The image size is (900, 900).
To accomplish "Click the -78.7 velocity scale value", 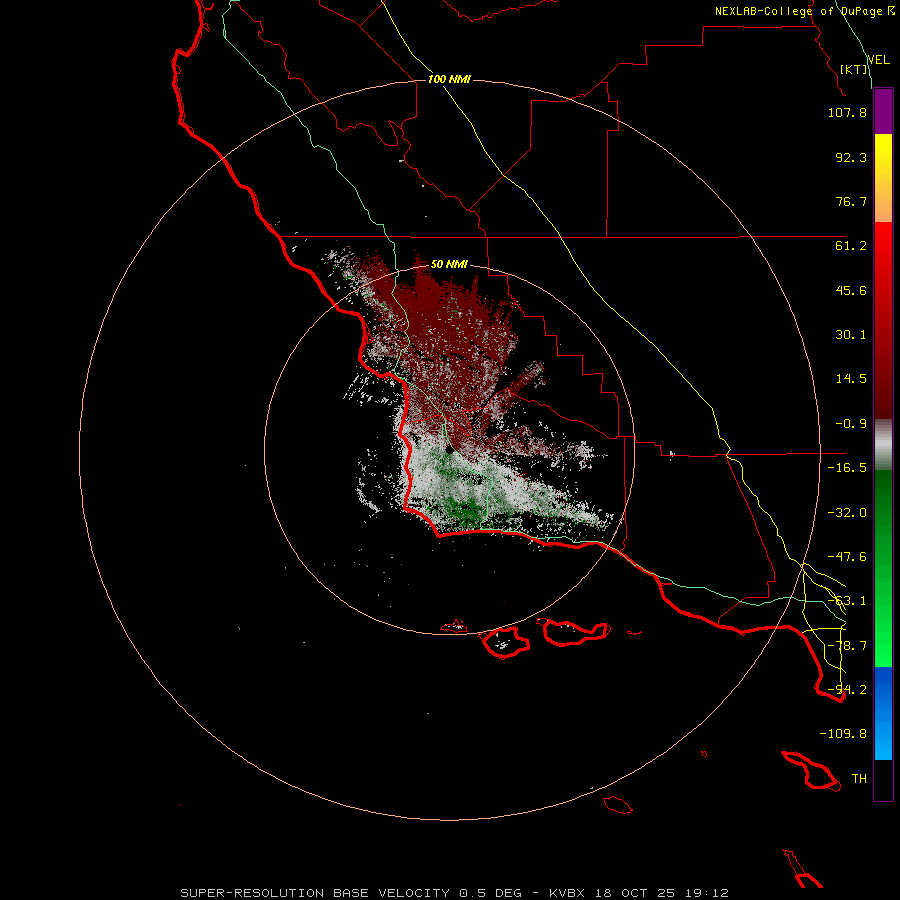I will pyautogui.click(x=847, y=646).
